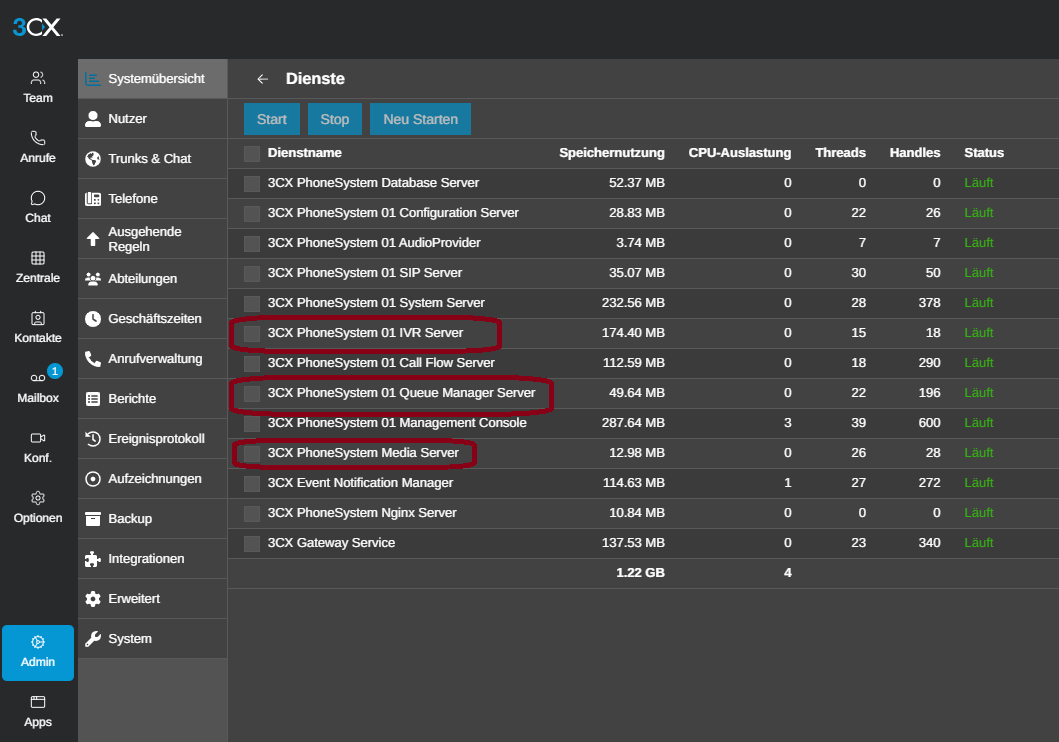Check the Queue Manager Server checkbox
The image size is (1059, 742).
pos(252,394)
